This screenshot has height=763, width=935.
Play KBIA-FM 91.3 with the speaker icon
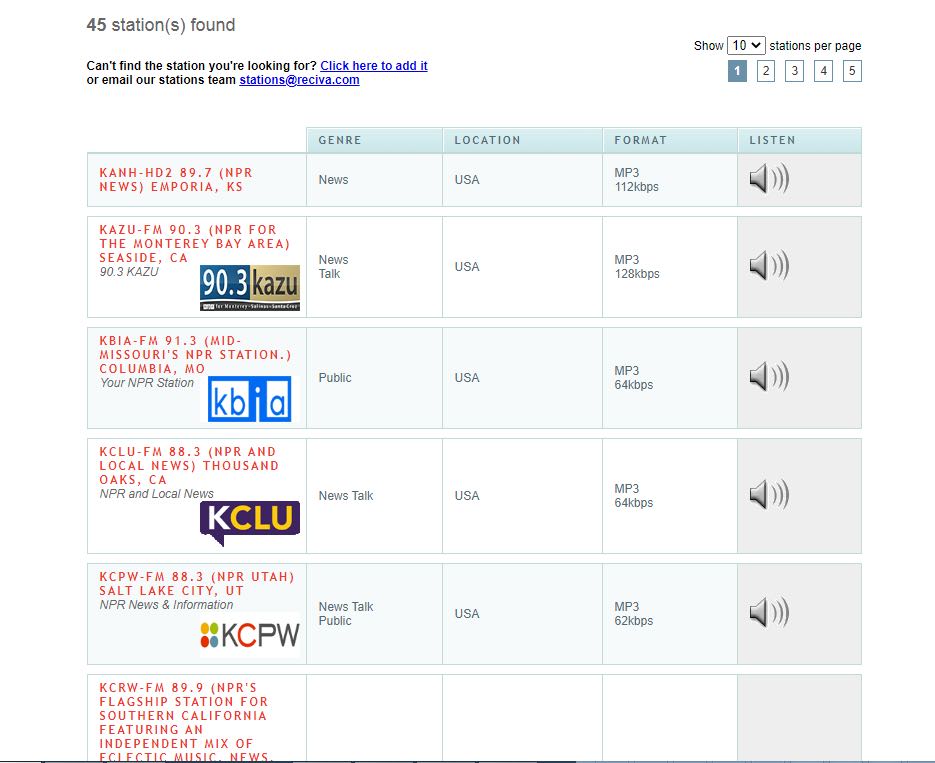767,377
